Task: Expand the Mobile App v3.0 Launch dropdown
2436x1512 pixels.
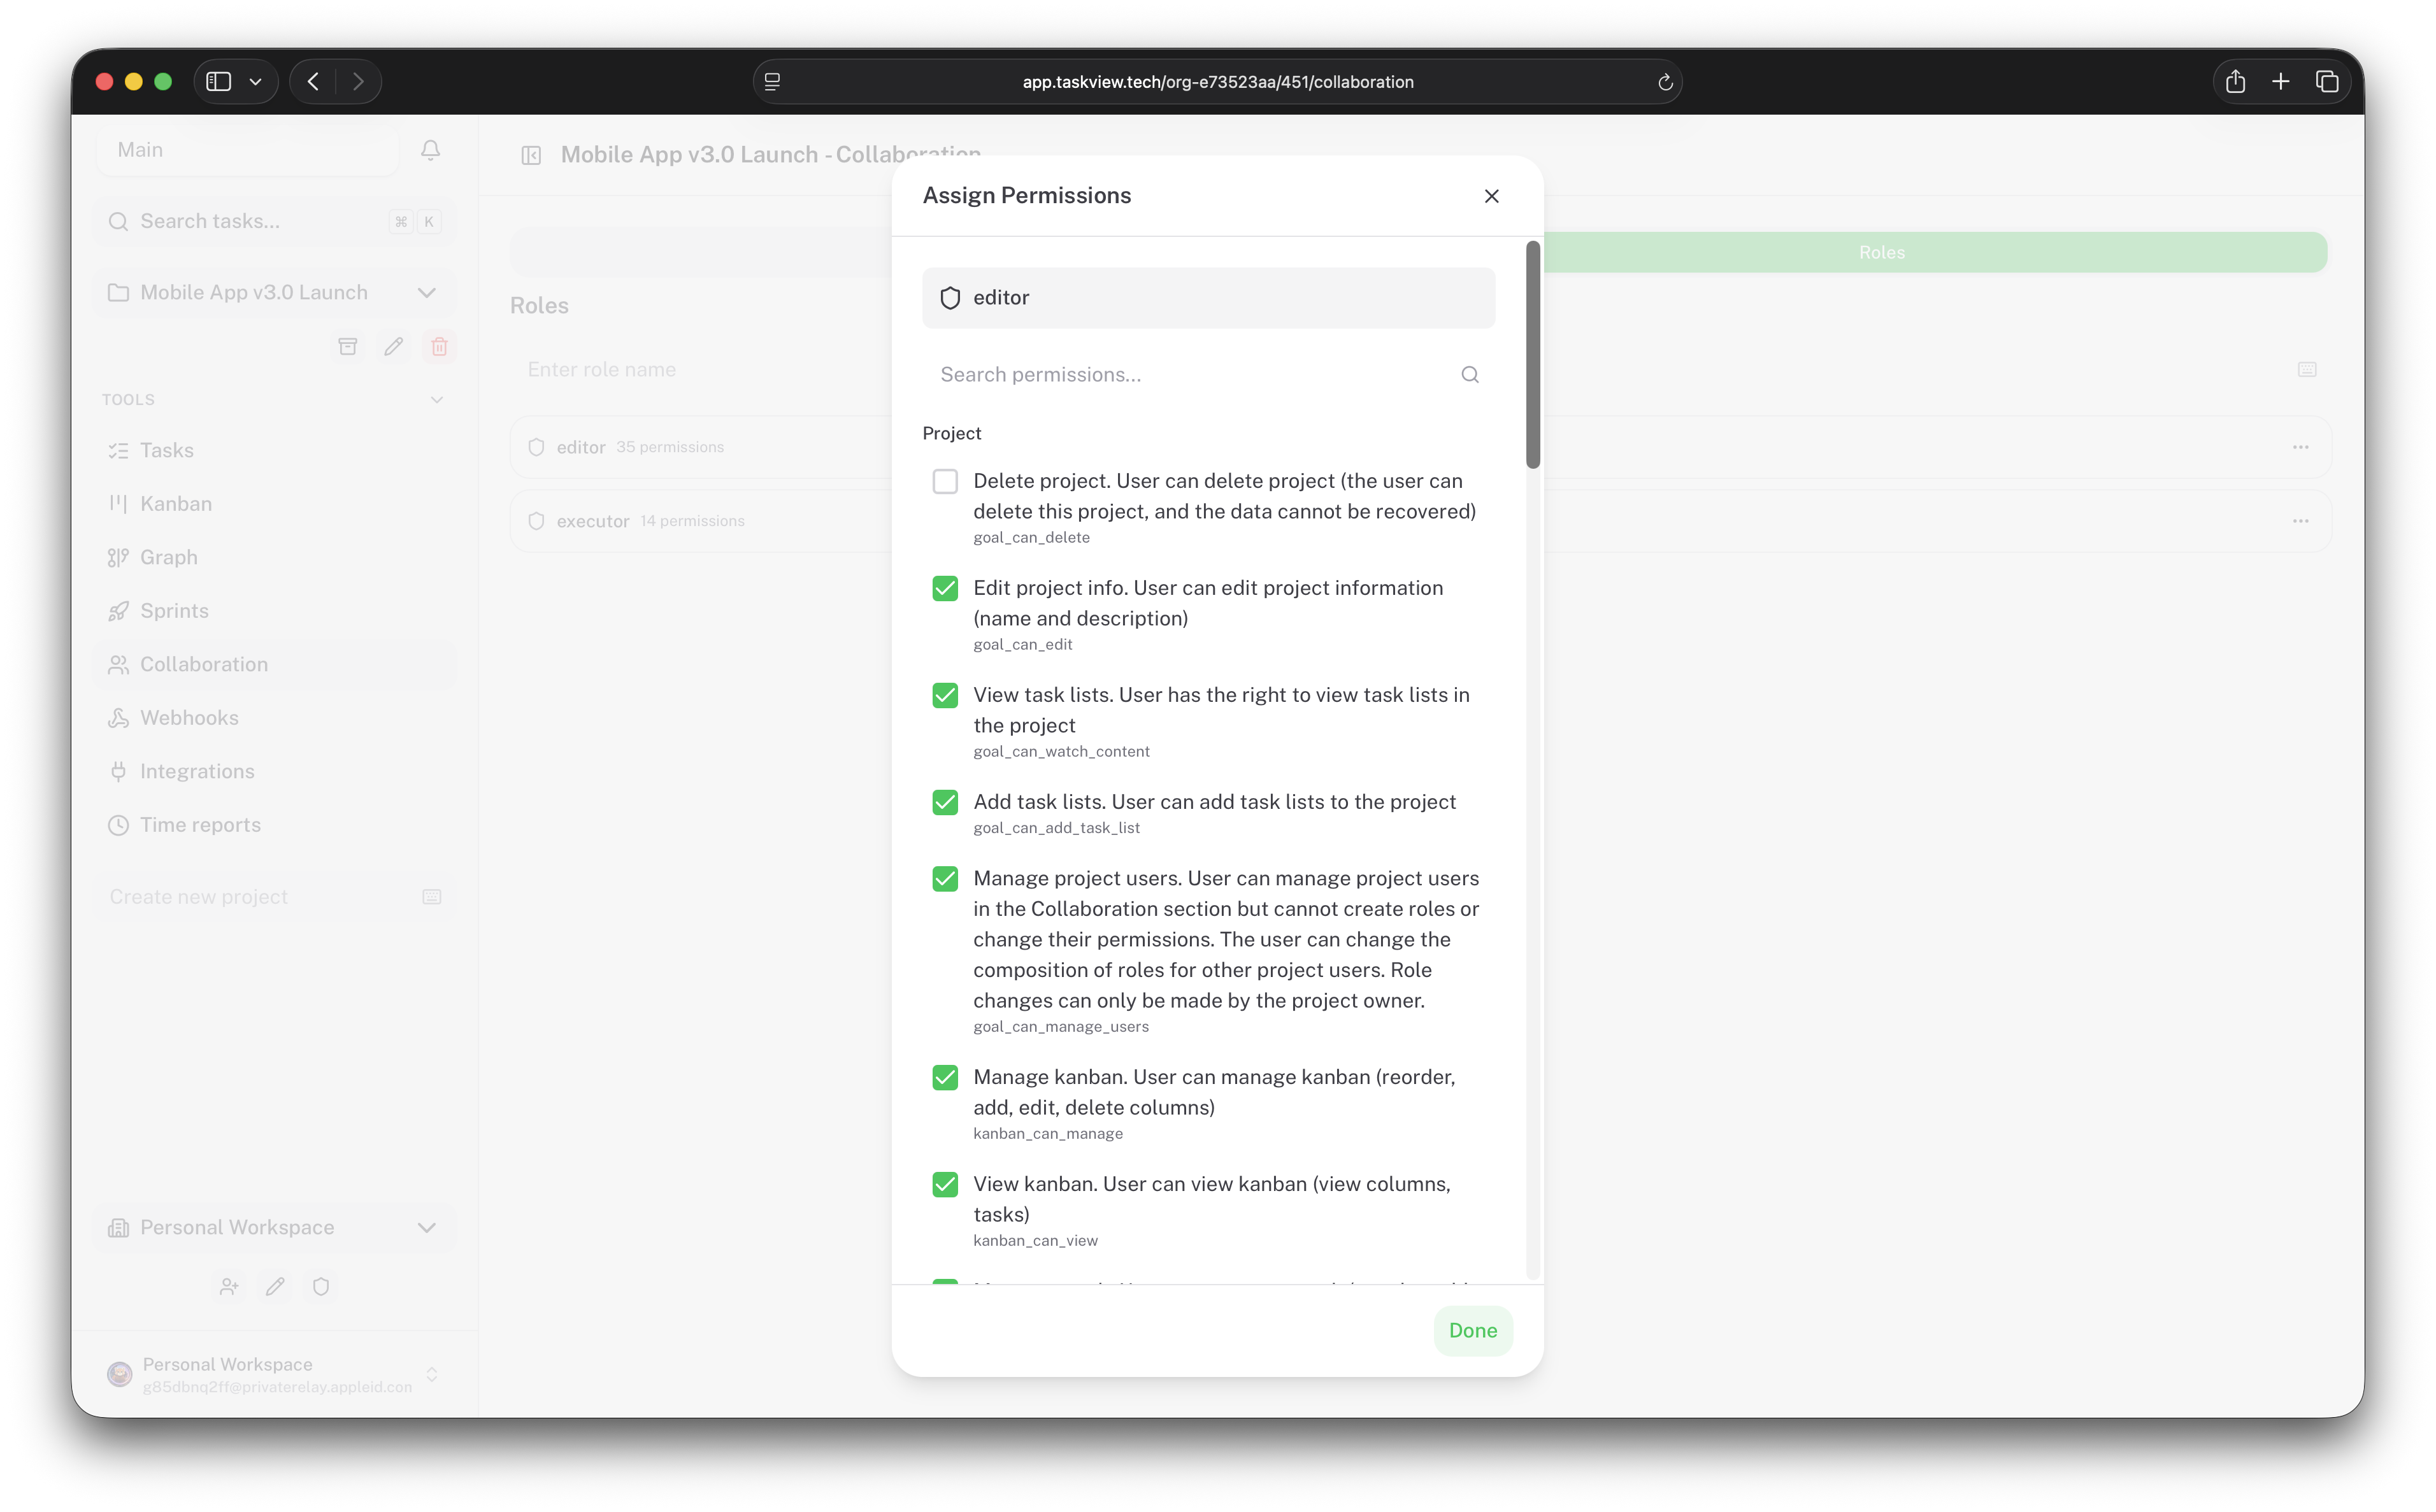Action: pyautogui.click(x=427, y=292)
